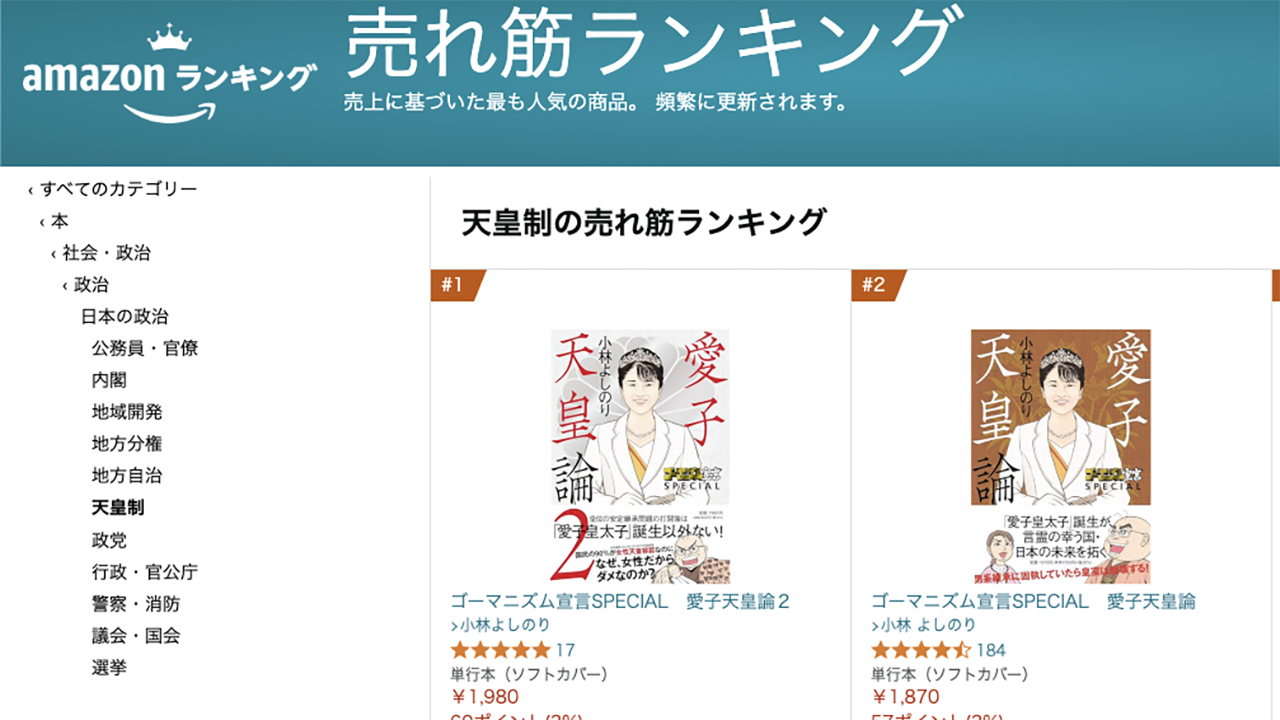The height and width of the screenshot is (720, 1280).
Task: Select 日本の政治 in the category tree
Action: pos(125,317)
